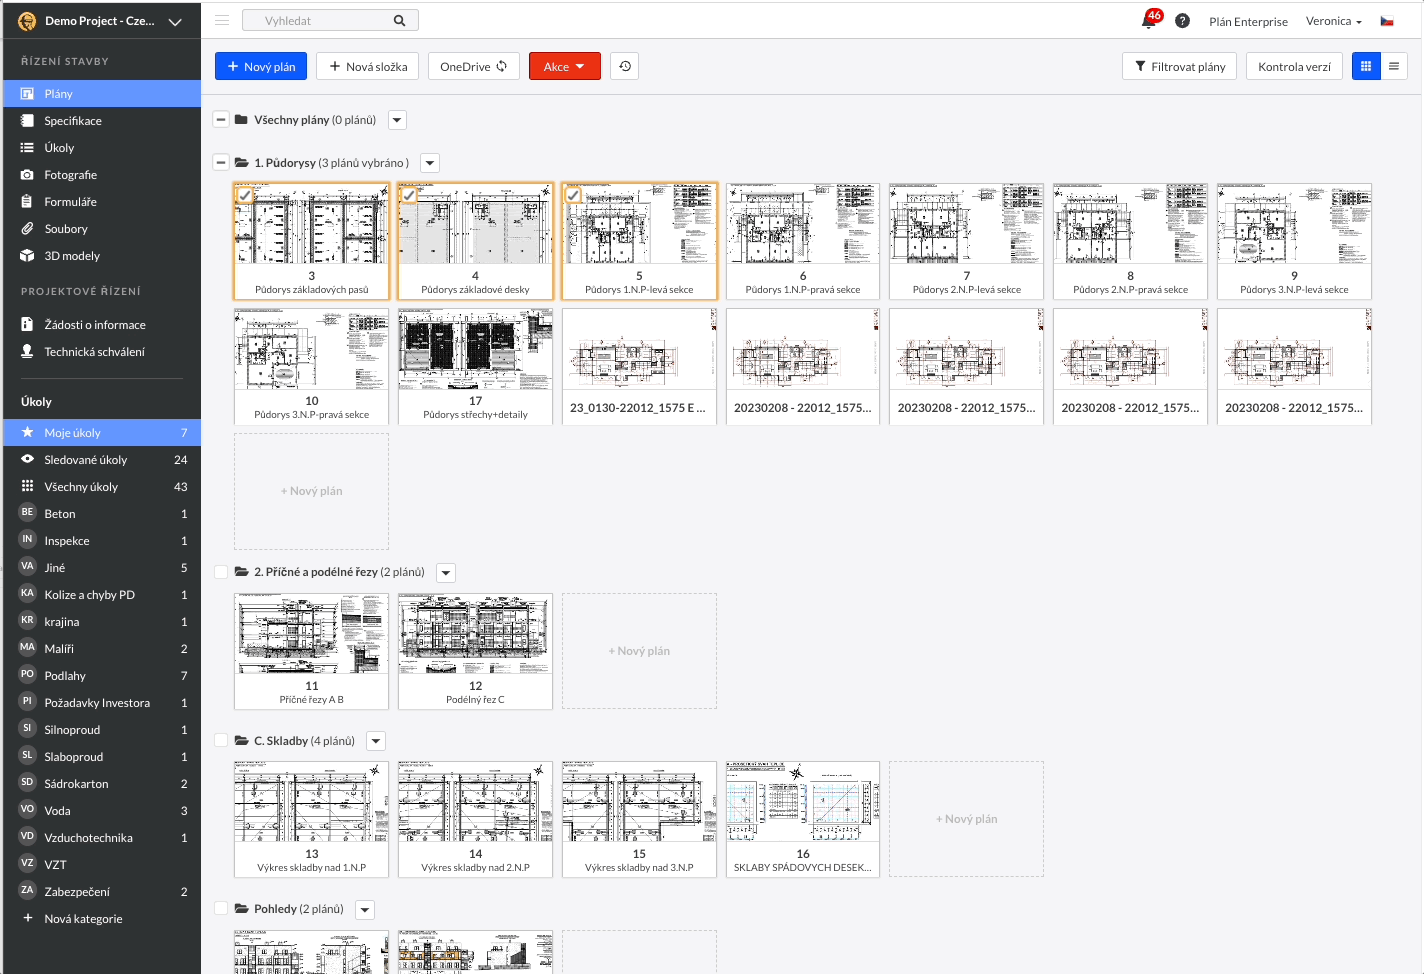
Task: Click the Fotografie camera icon
Action: click(x=27, y=174)
